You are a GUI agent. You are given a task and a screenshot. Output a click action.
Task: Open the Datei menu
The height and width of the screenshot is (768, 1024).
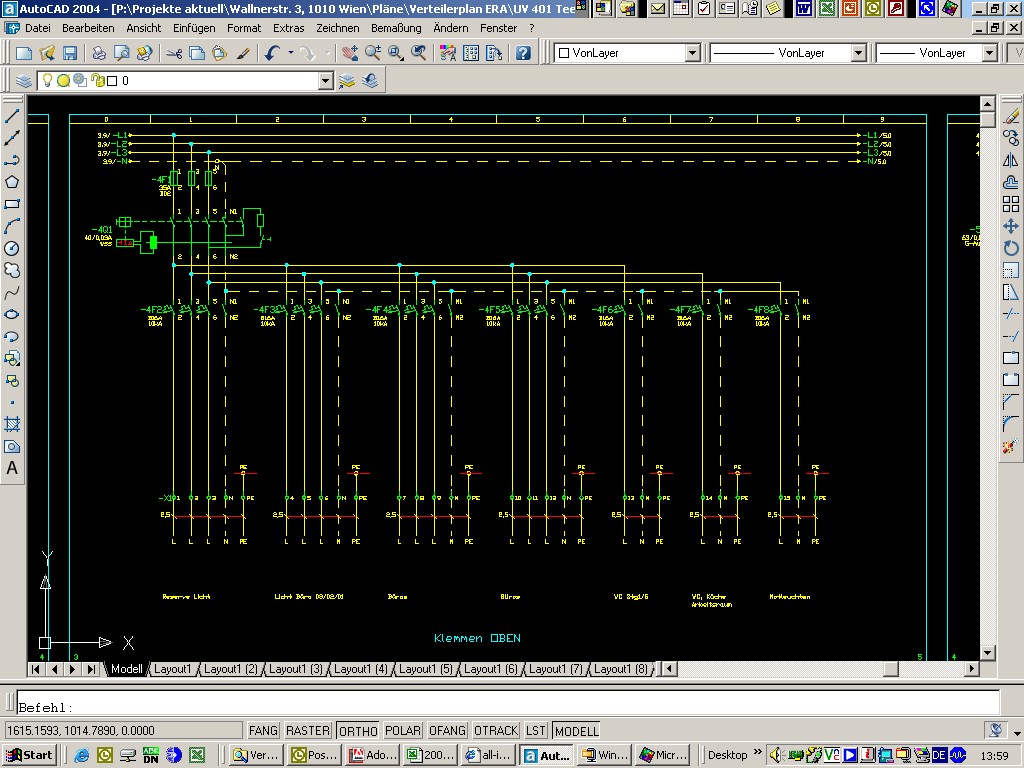click(38, 28)
